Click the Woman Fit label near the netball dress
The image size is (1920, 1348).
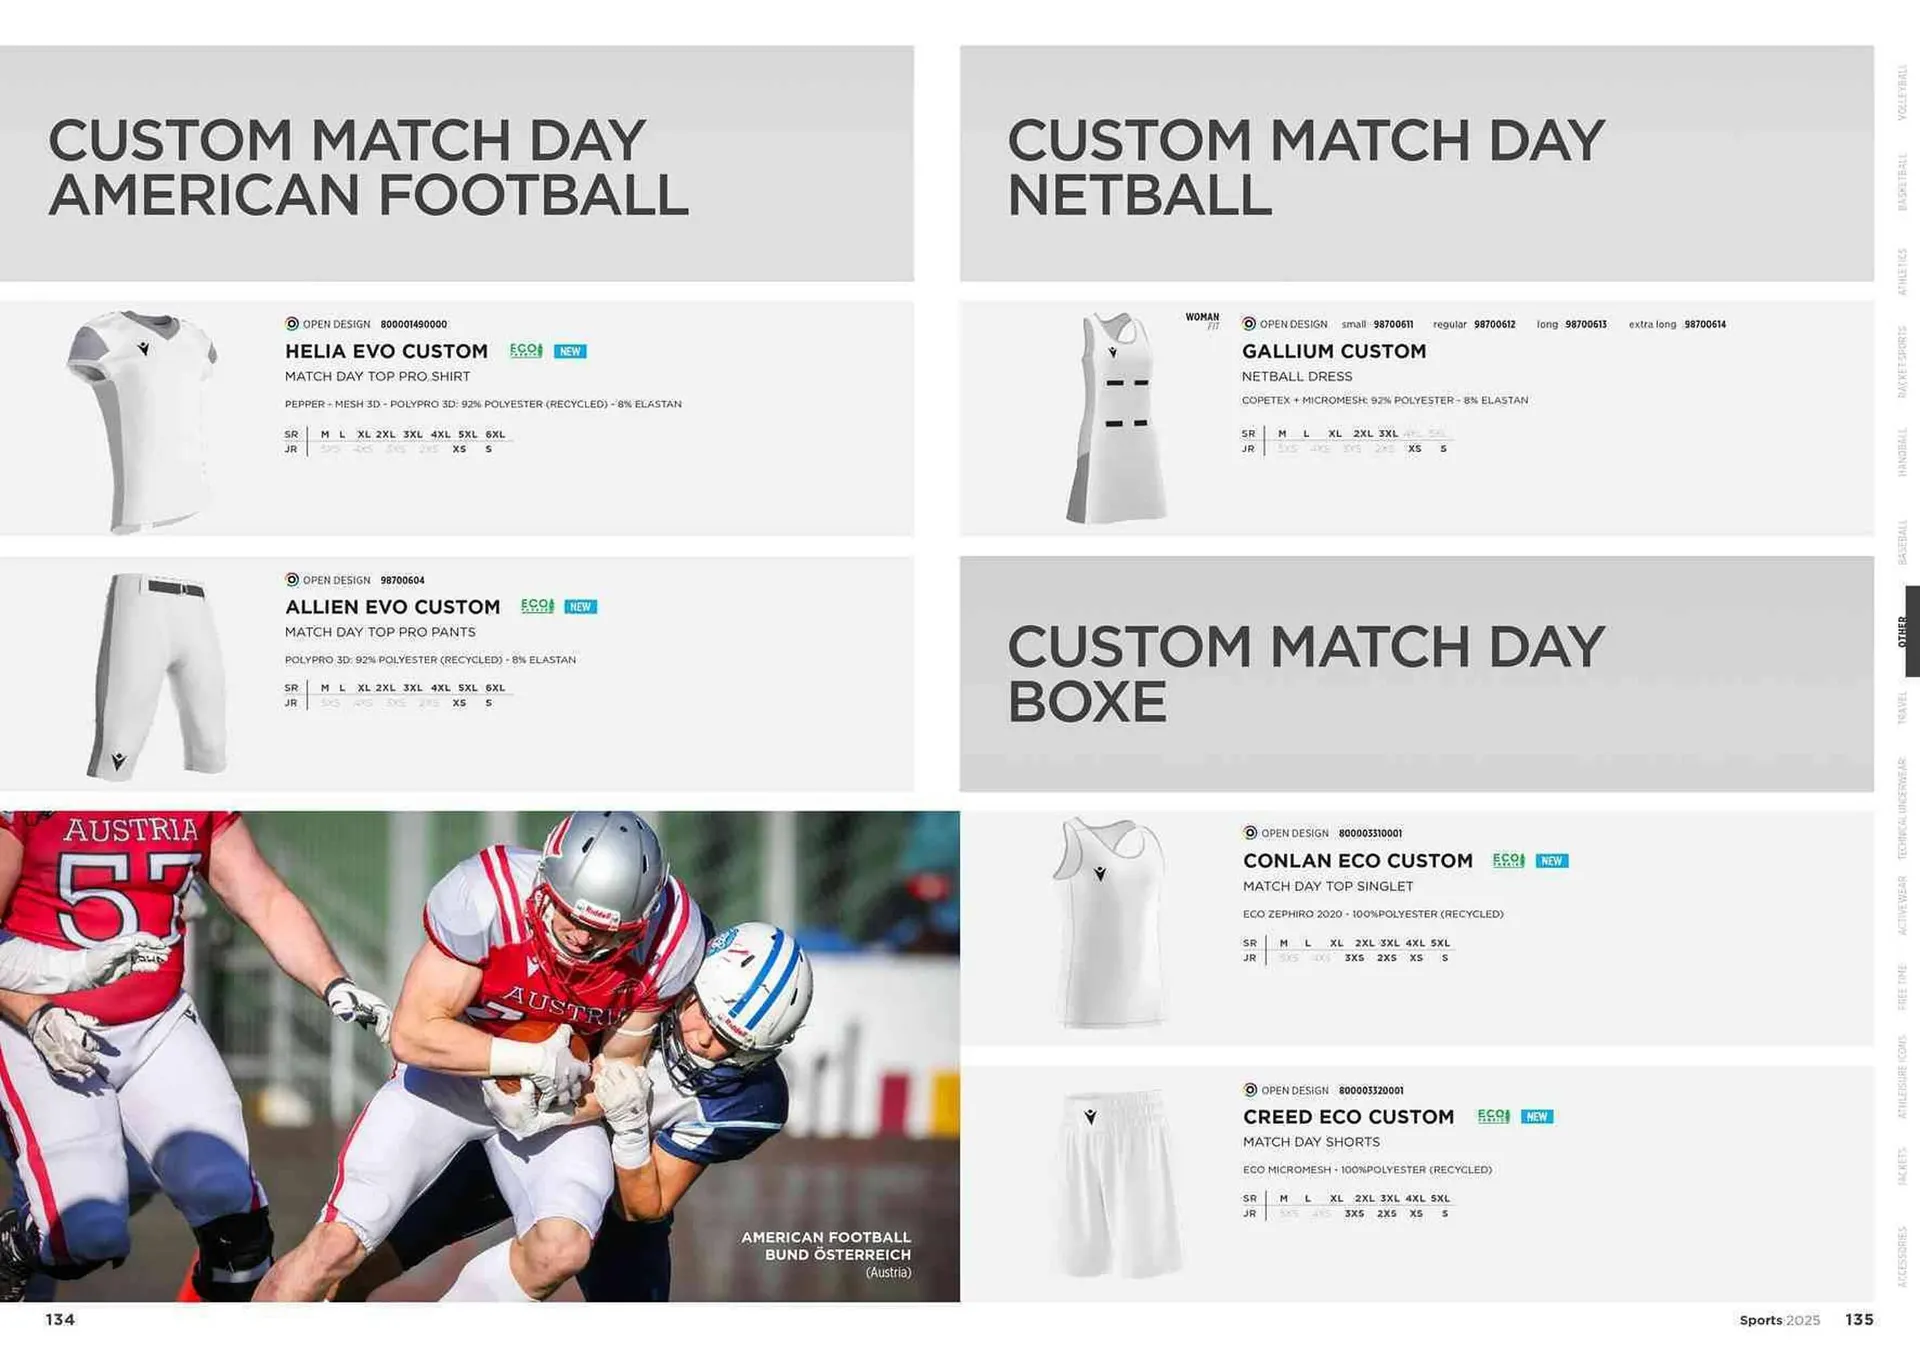[1202, 320]
